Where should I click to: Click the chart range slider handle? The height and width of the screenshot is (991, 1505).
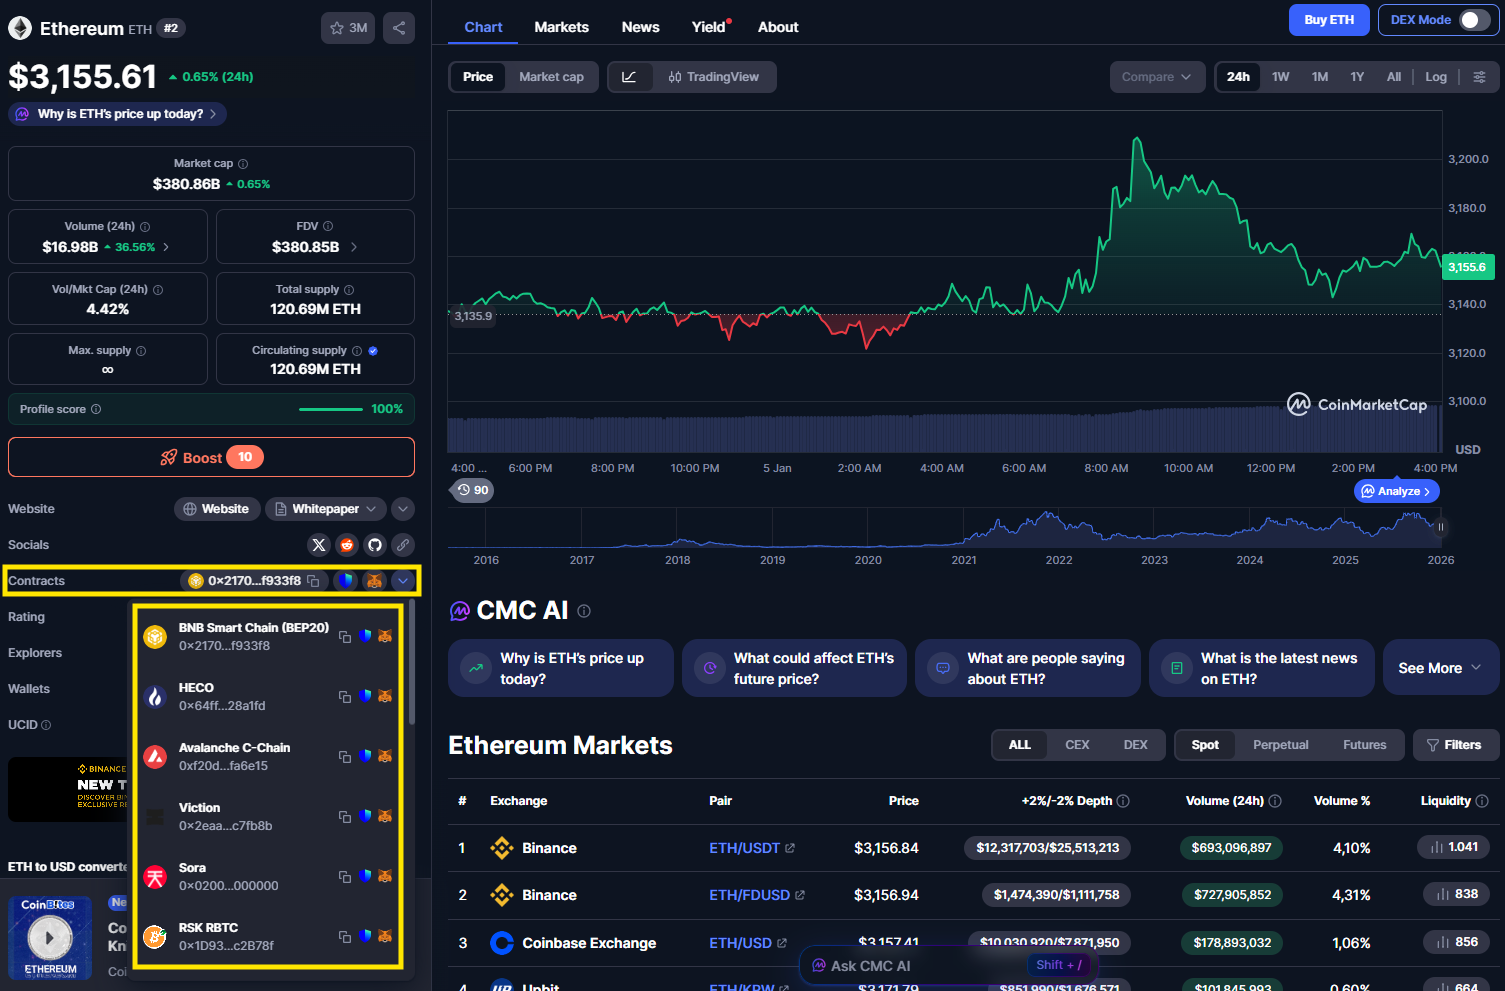click(x=1441, y=527)
